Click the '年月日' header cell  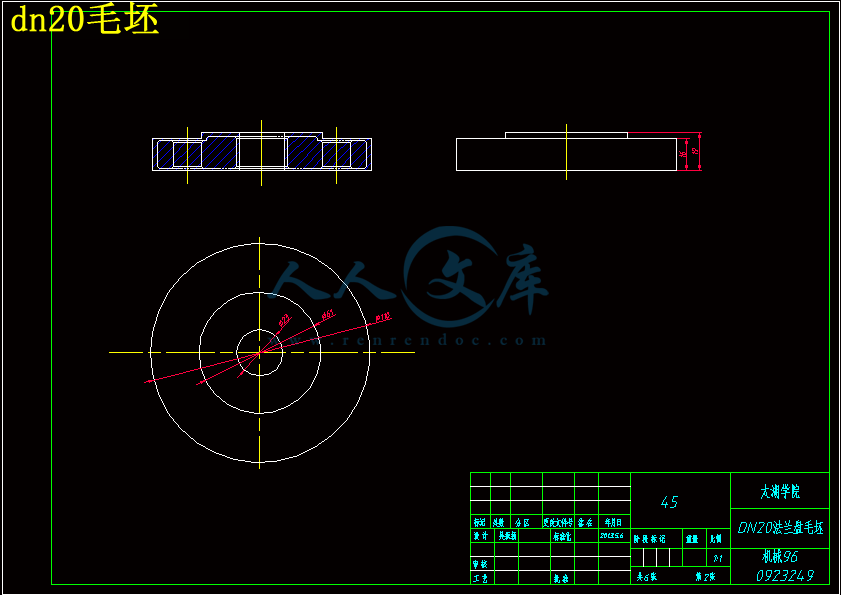click(x=614, y=522)
